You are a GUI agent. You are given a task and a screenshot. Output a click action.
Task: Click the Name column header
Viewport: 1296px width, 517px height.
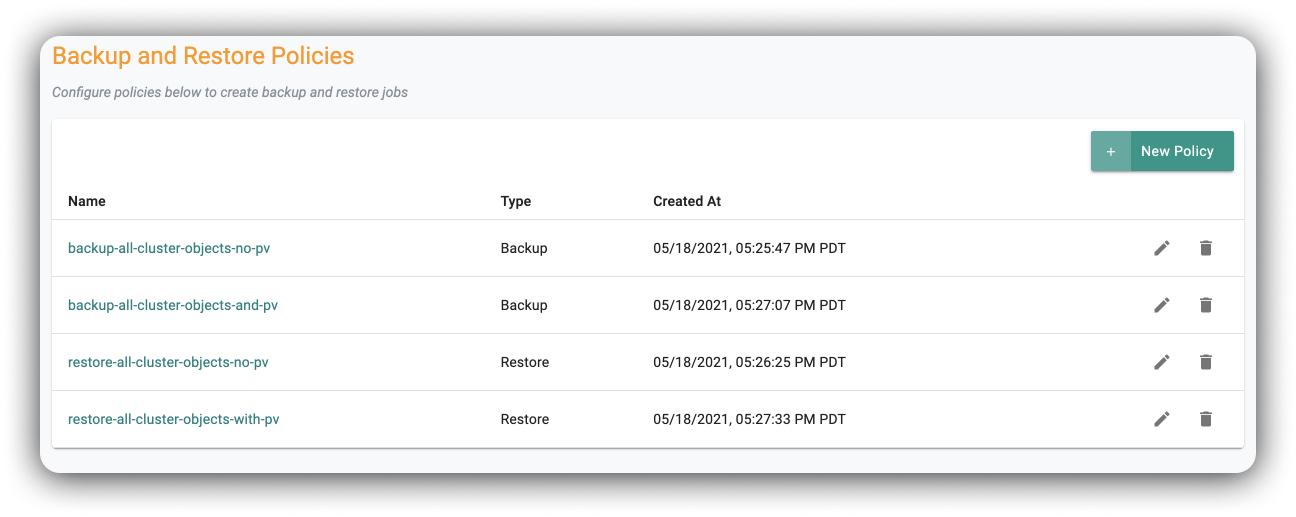pyautogui.click(x=87, y=201)
